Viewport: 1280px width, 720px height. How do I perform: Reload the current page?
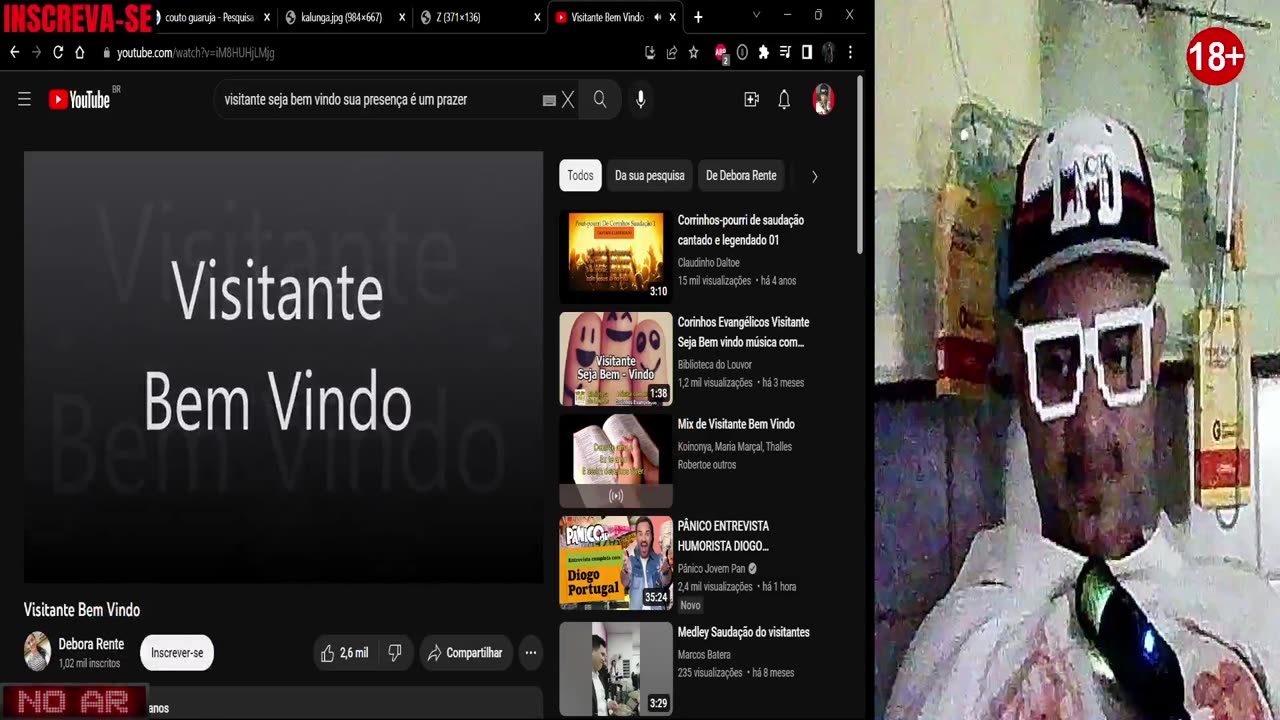[x=58, y=52]
